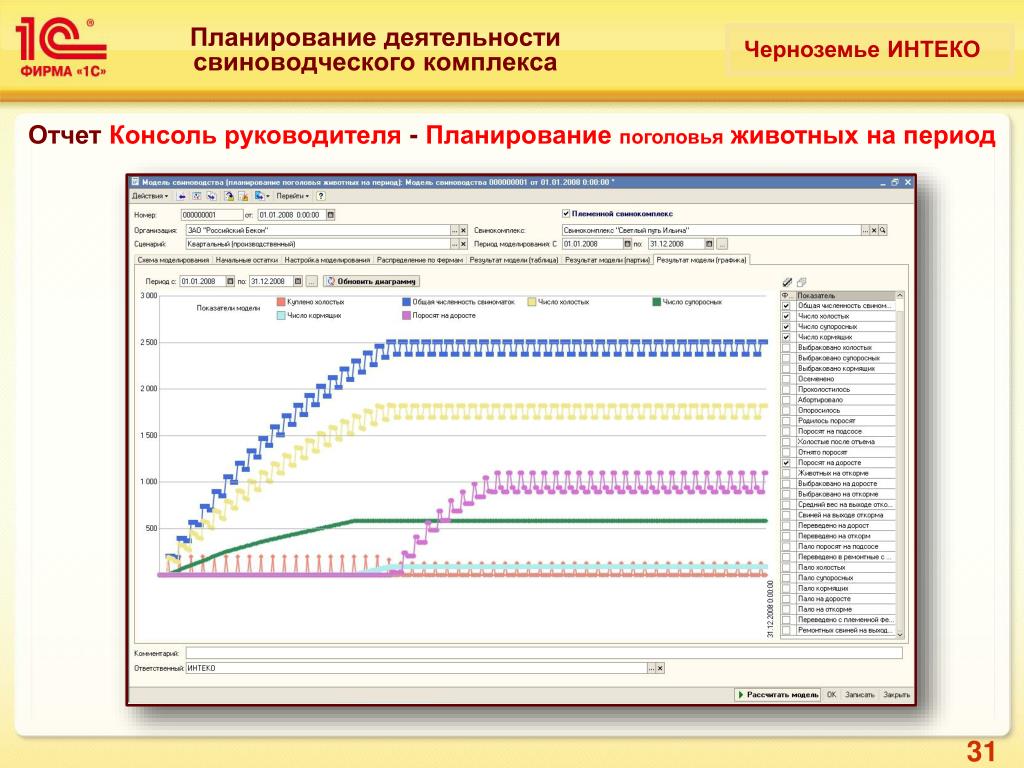The height and width of the screenshot is (768, 1024).
Task: Open the Перейти dropdown menu
Action: pyautogui.click(x=292, y=196)
